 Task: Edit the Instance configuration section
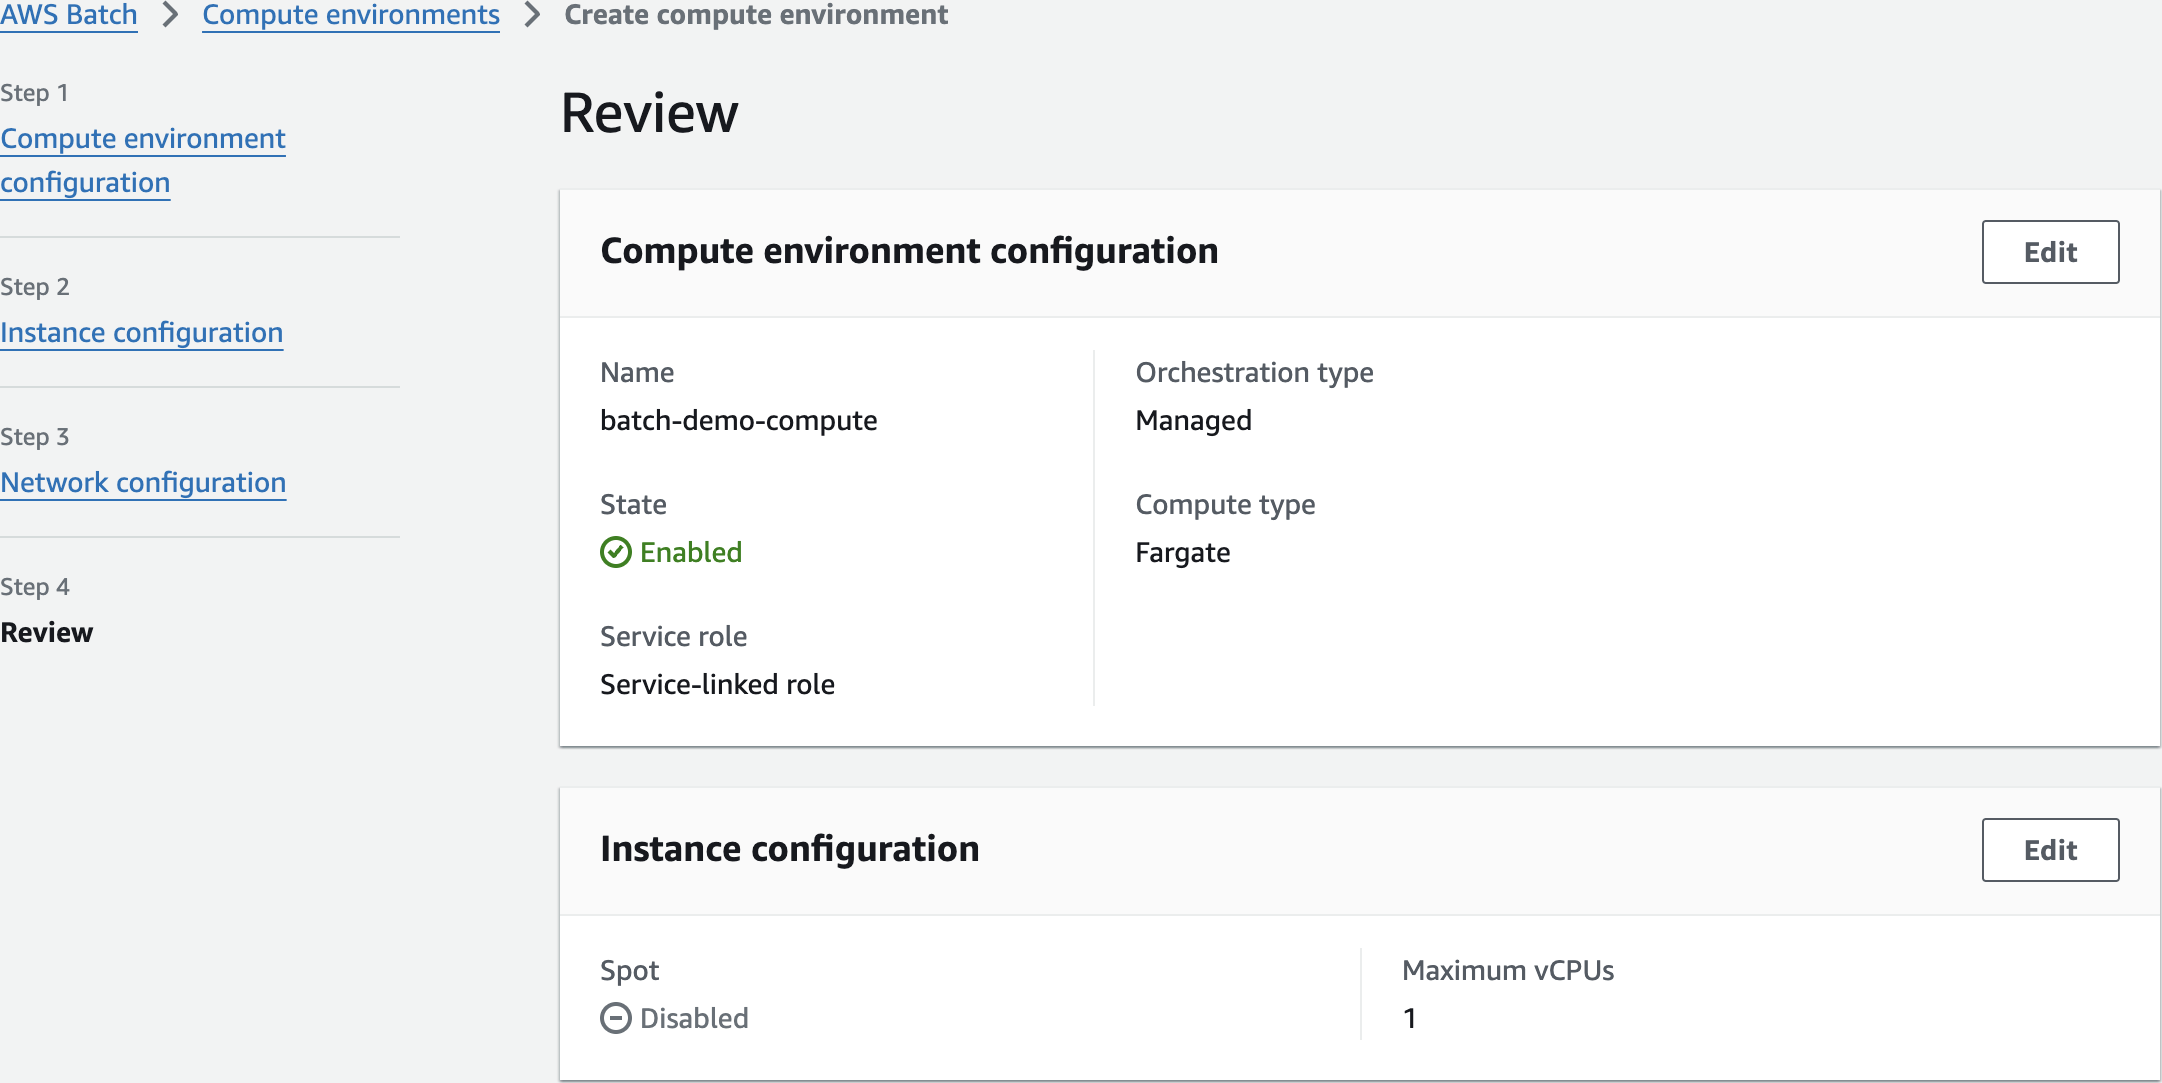tap(2050, 850)
